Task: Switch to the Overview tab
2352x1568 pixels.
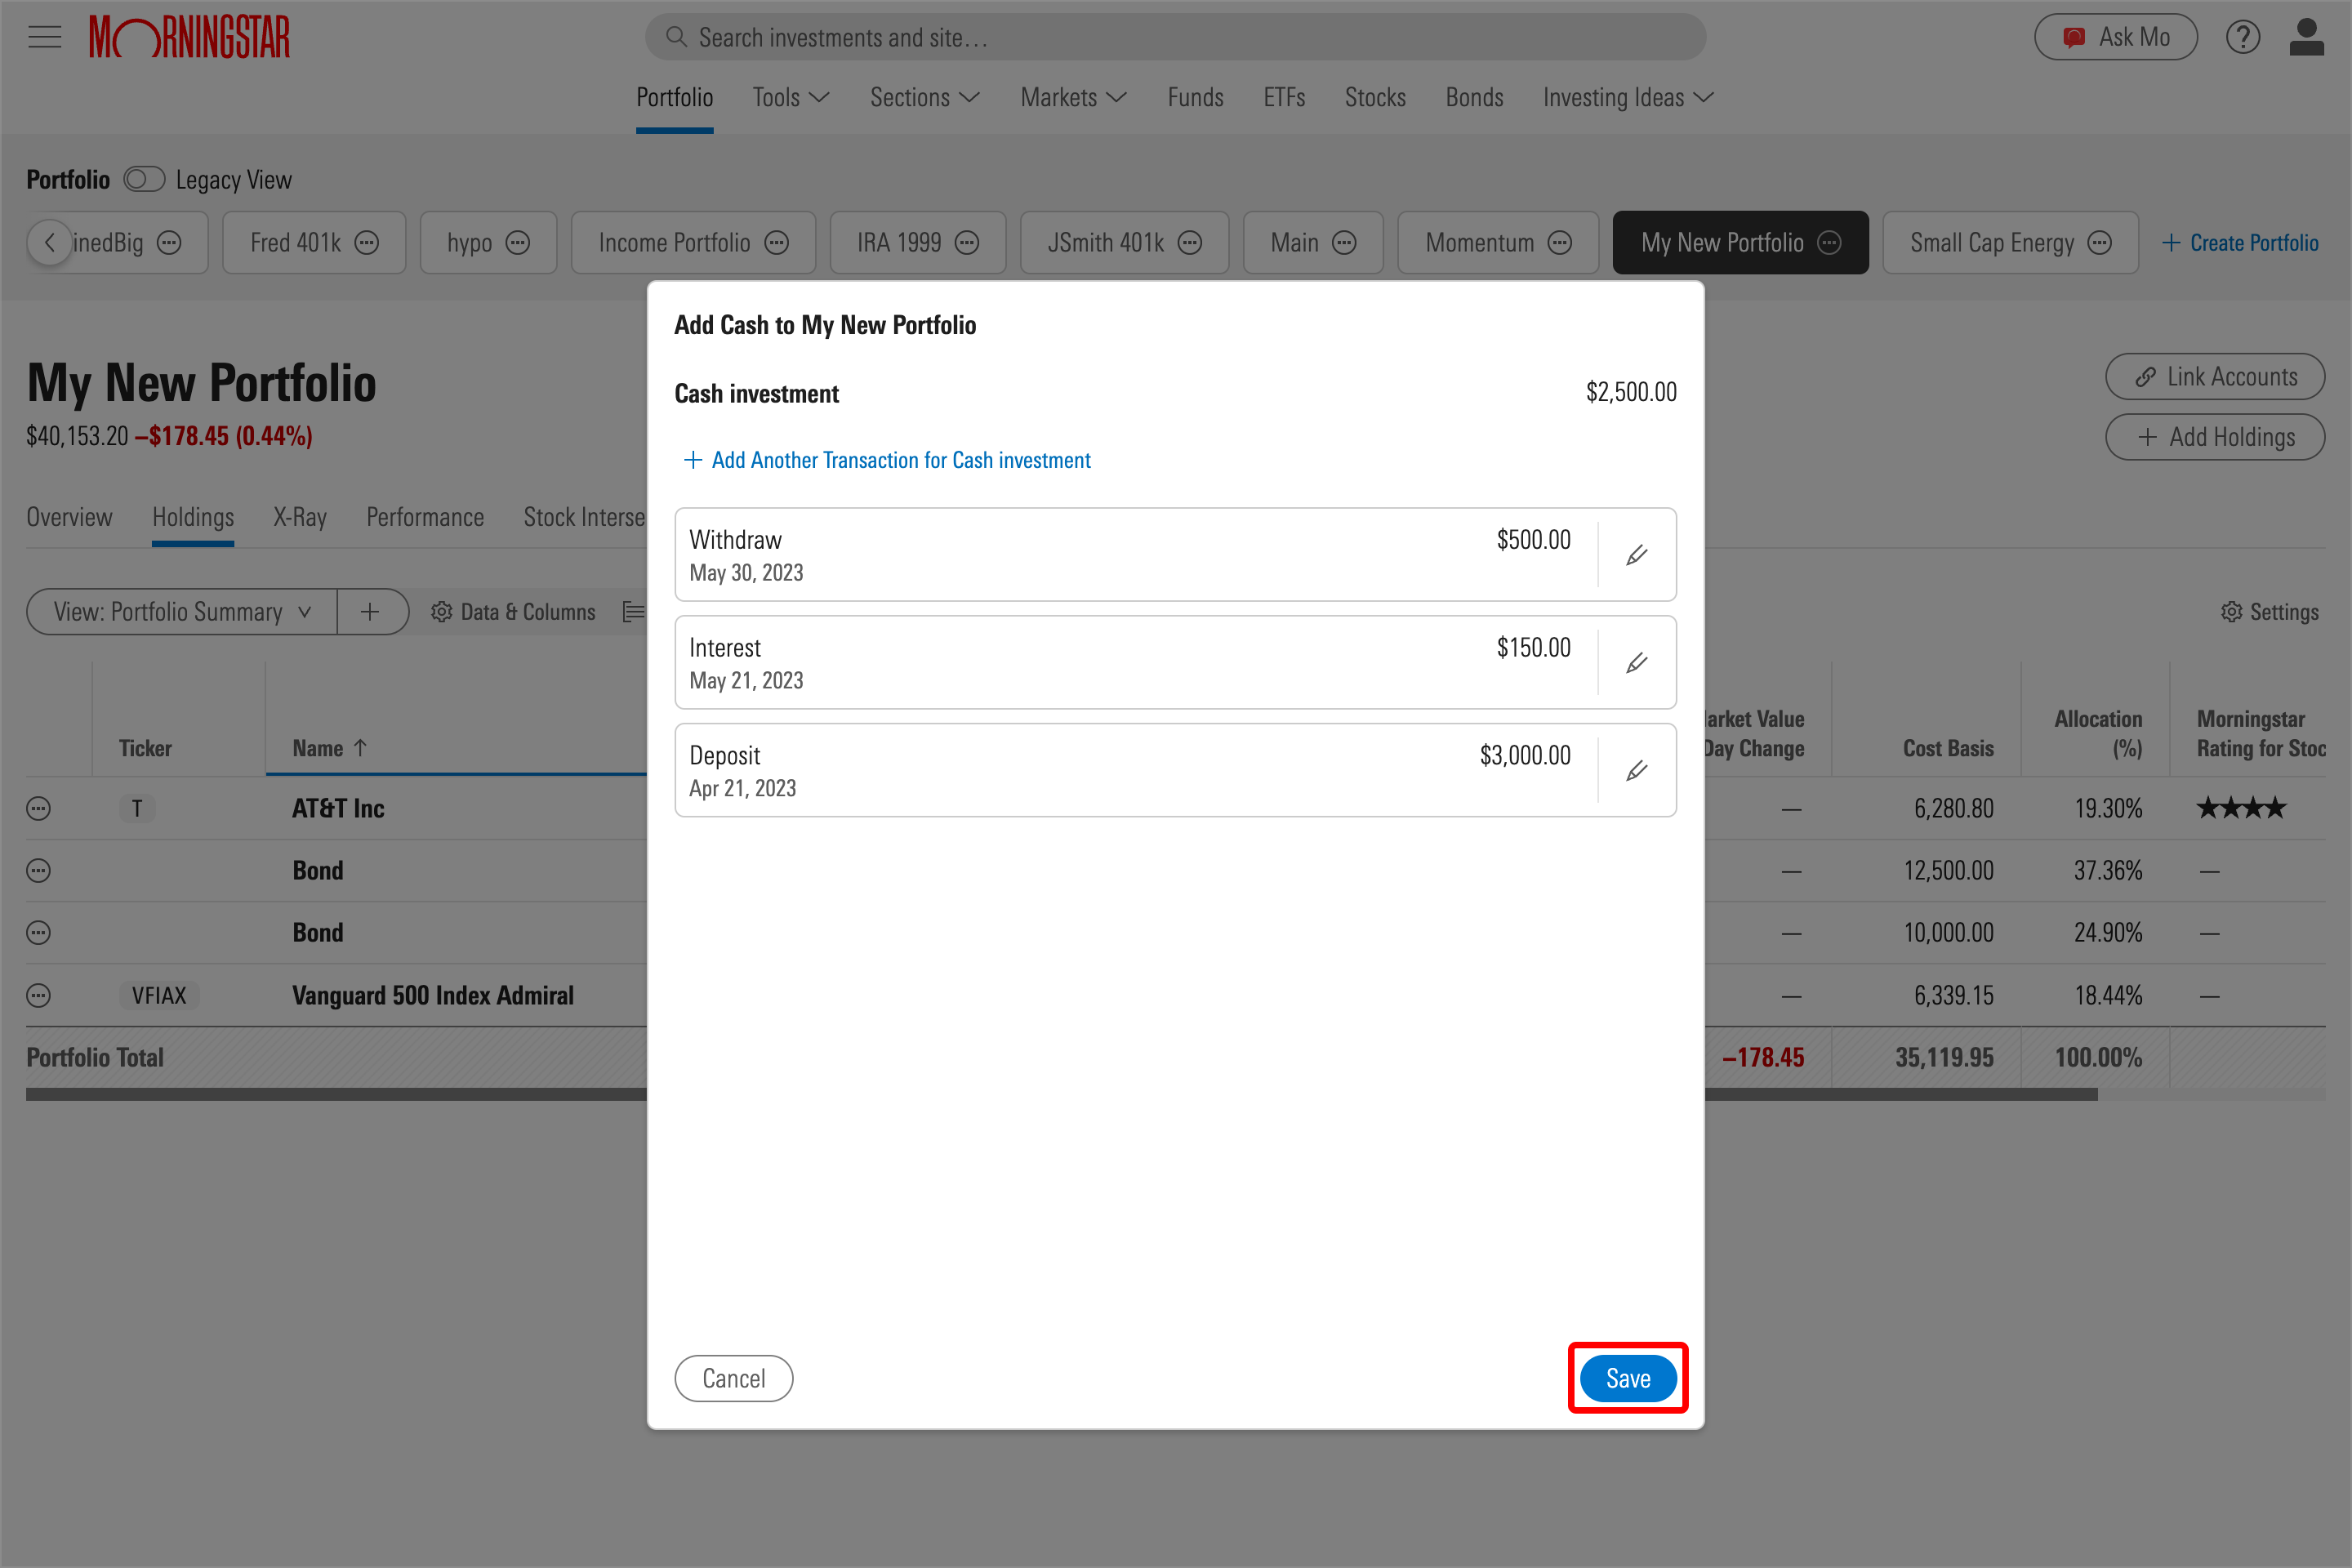Action: [x=70, y=517]
